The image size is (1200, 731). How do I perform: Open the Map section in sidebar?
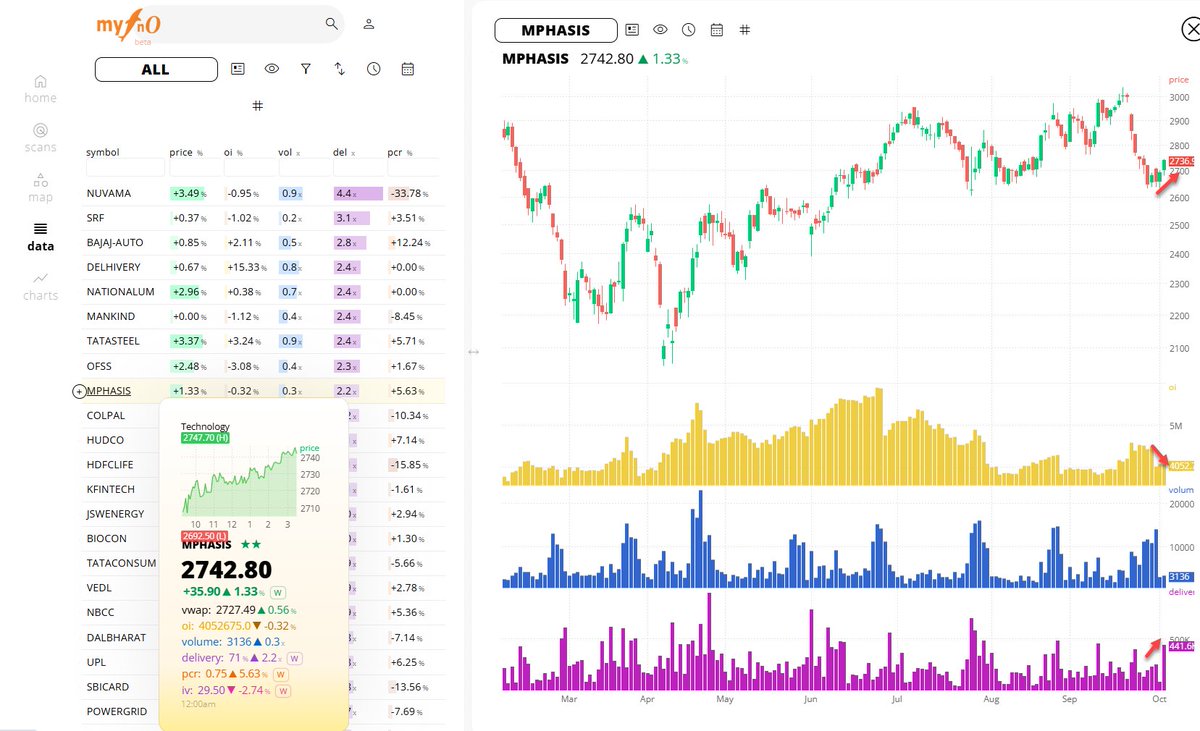pyautogui.click(x=40, y=187)
